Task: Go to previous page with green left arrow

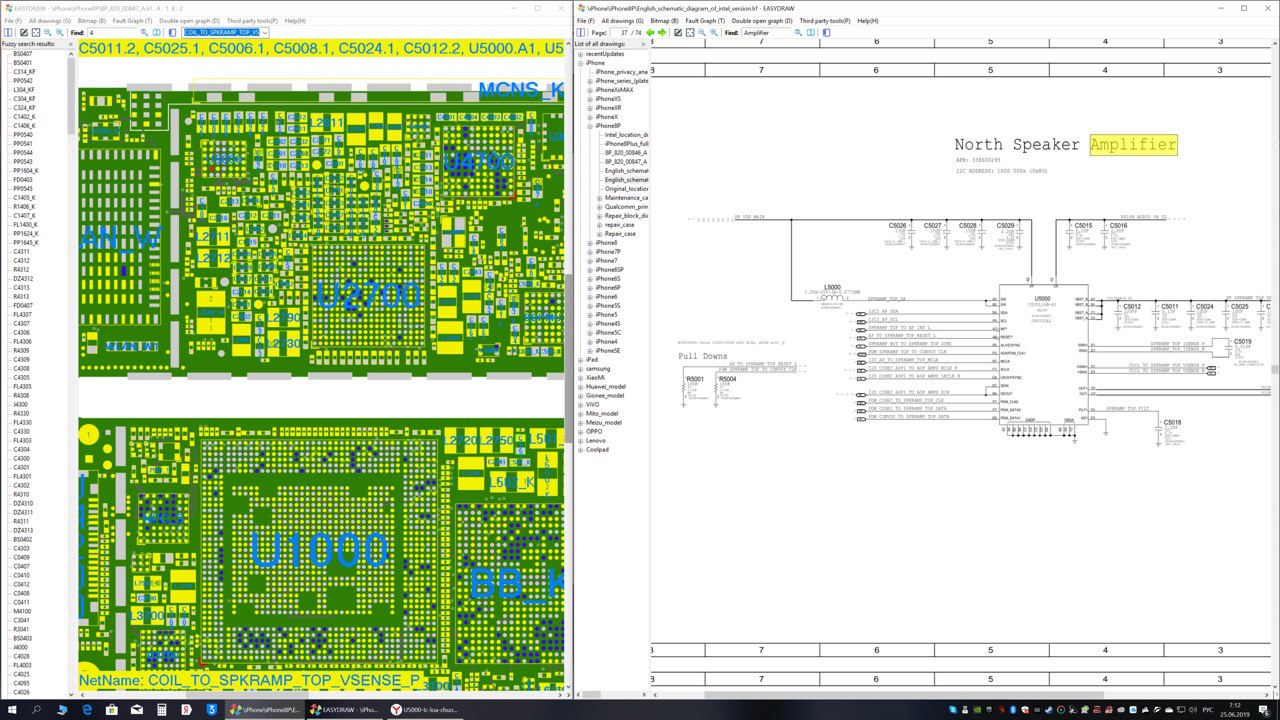Action: point(650,33)
